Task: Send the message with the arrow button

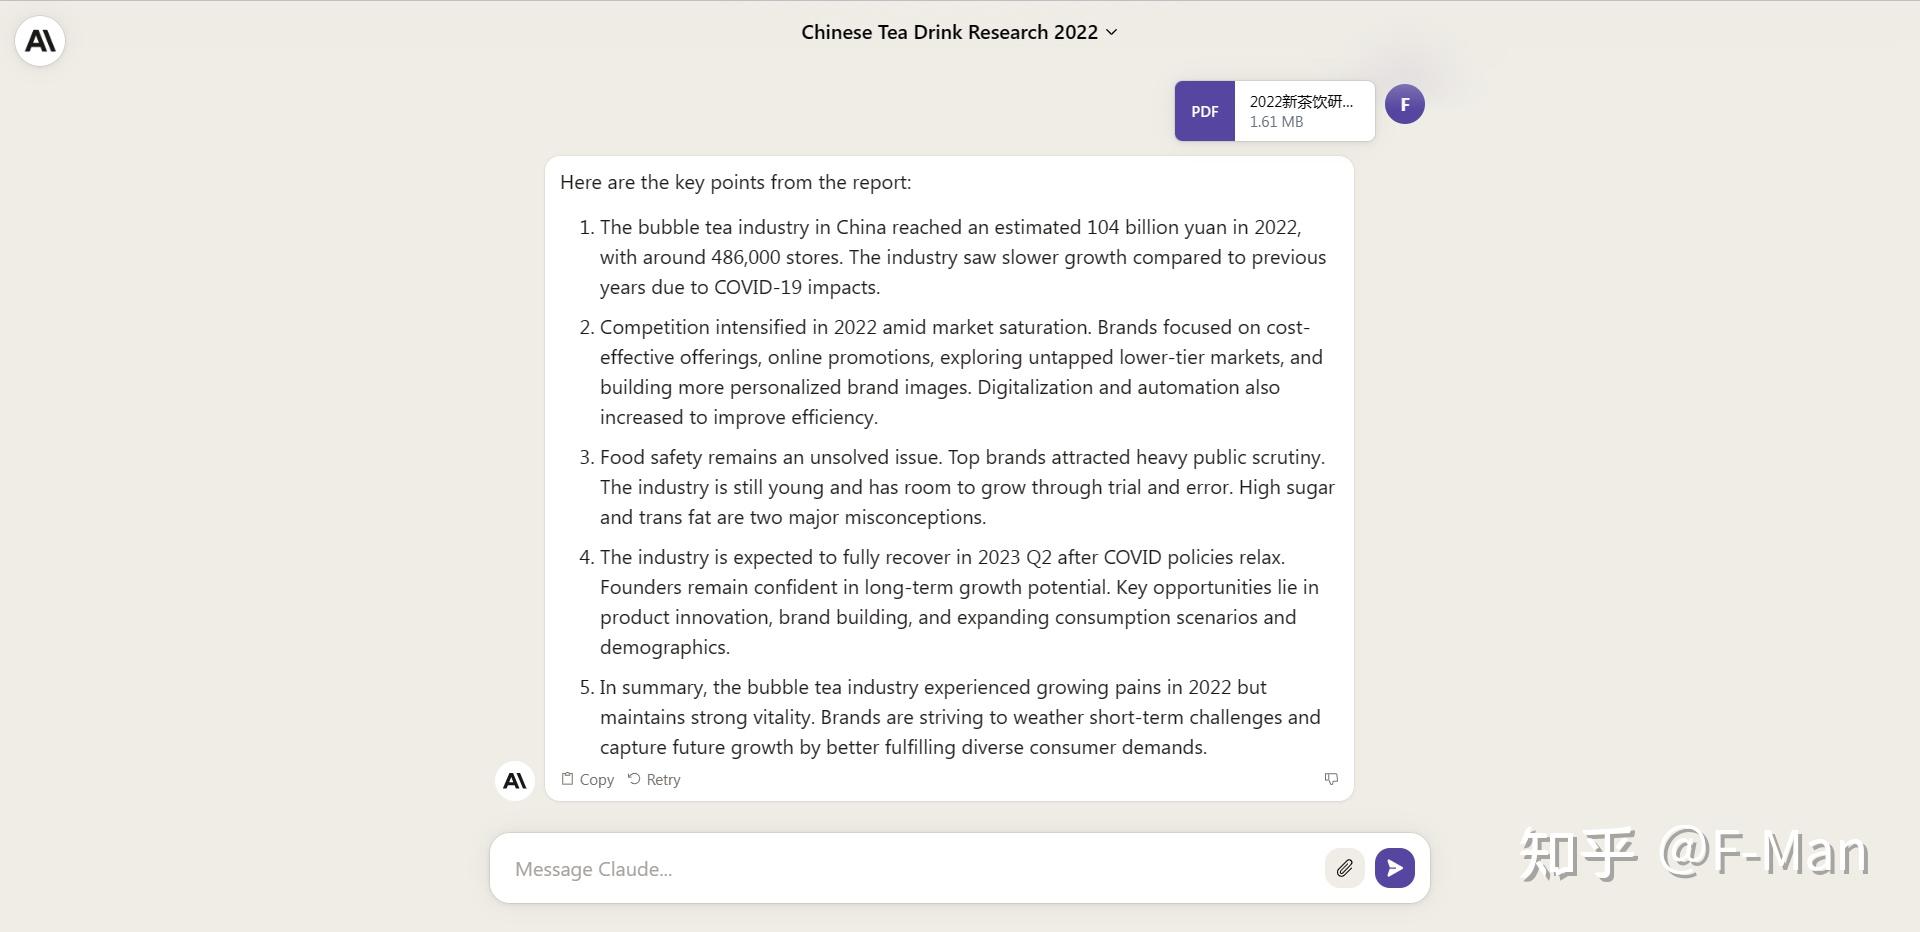Action: tap(1394, 868)
